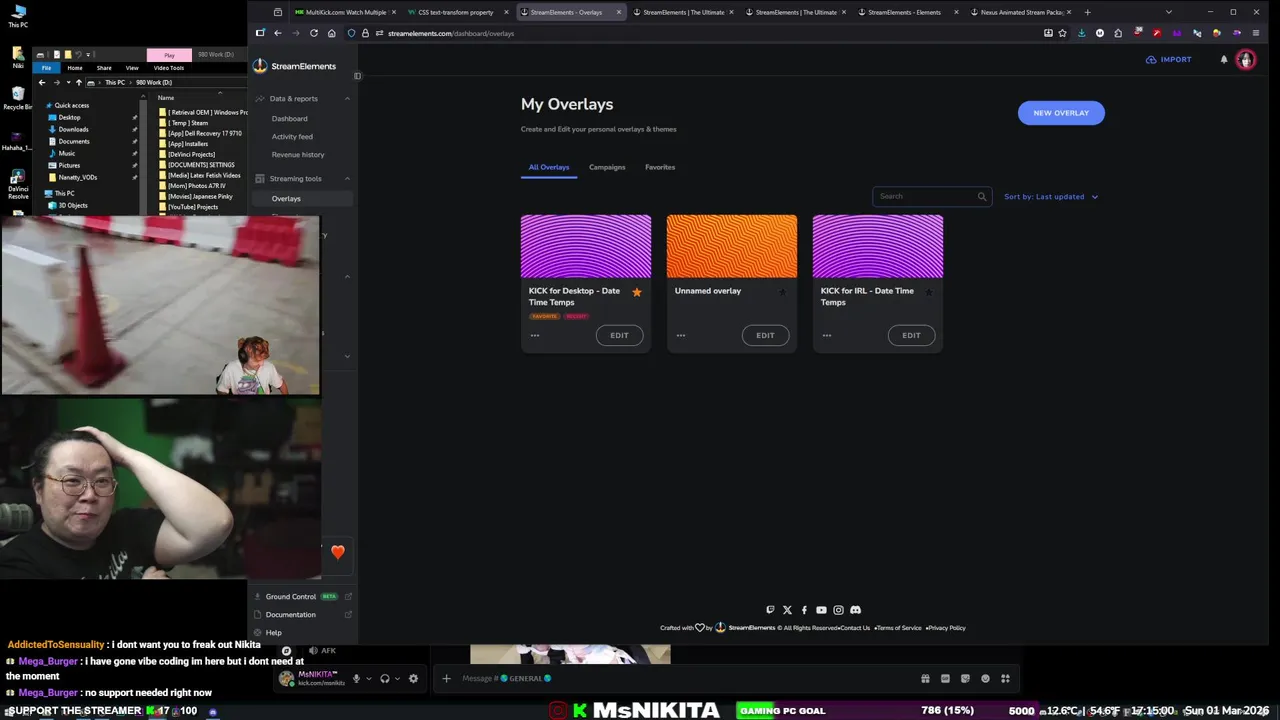Edit the Unnamed overlay
The height and width of the screenshot is (720, 1280).
click(765, 335)
